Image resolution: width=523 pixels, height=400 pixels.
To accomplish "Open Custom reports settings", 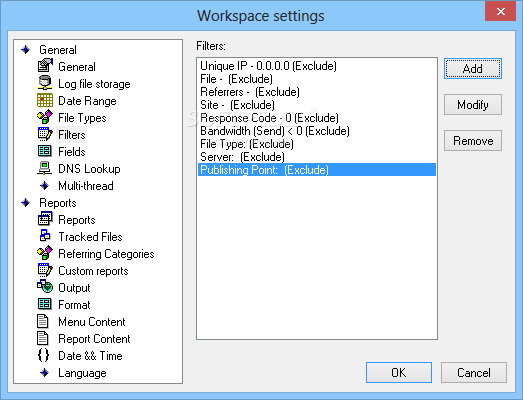I will (93, 271).
